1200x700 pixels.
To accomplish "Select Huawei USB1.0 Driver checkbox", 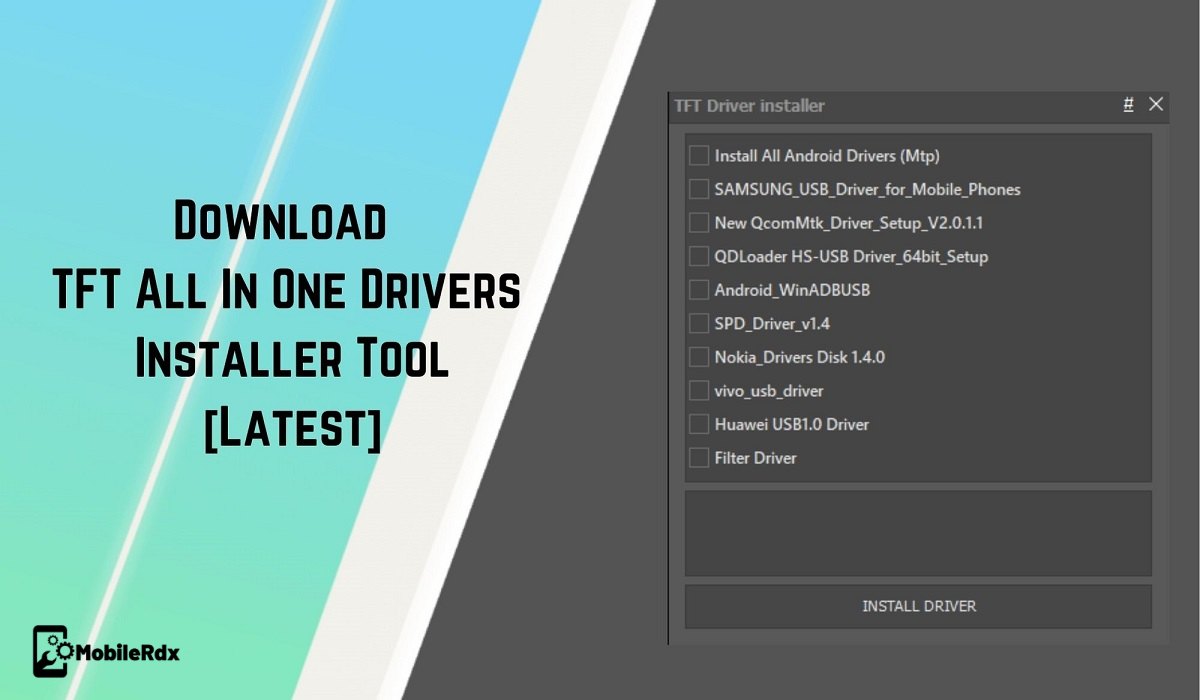I will coord(698,424).
